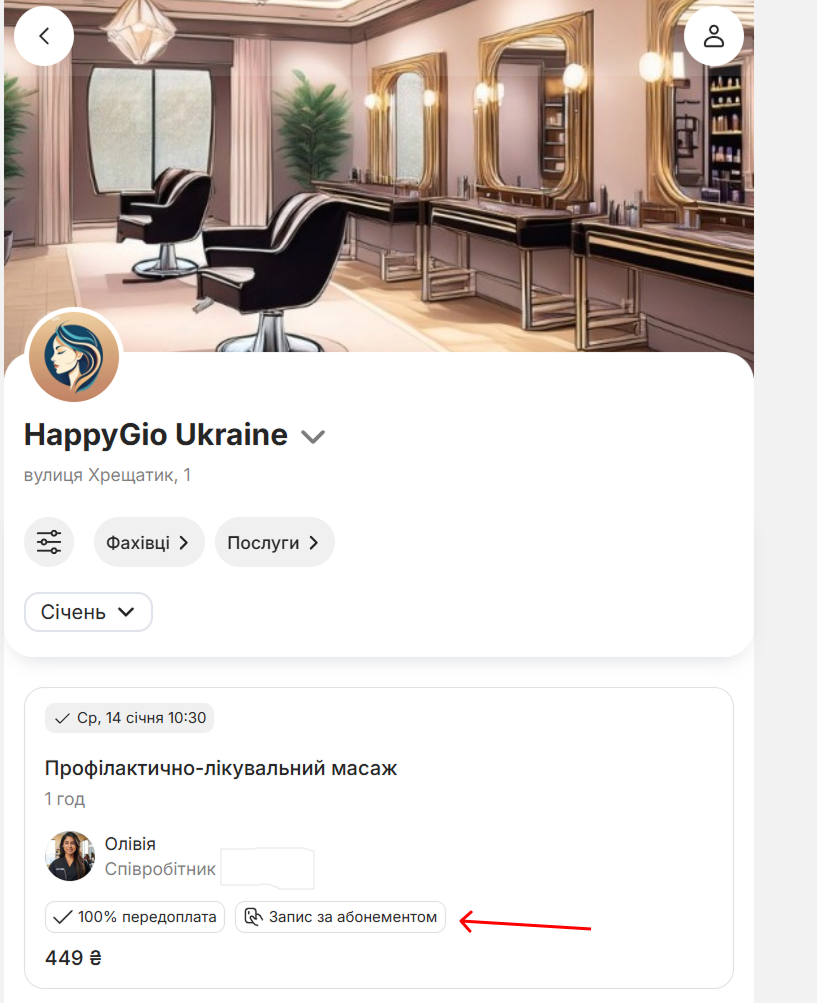Click the HappyGio Ukraine heading
This screenshot has height=1003, width=817.
(x=155, y=435)
